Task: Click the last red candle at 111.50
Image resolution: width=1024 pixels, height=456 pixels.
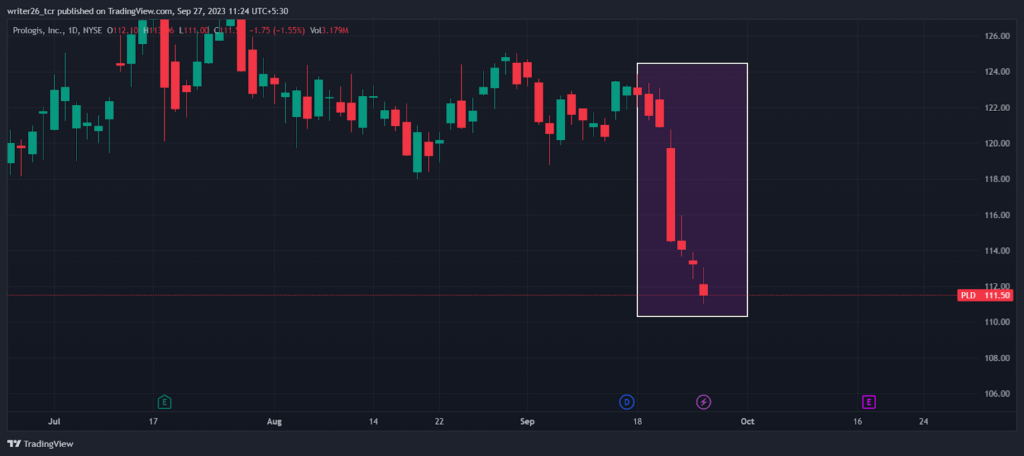Action: 703,289
